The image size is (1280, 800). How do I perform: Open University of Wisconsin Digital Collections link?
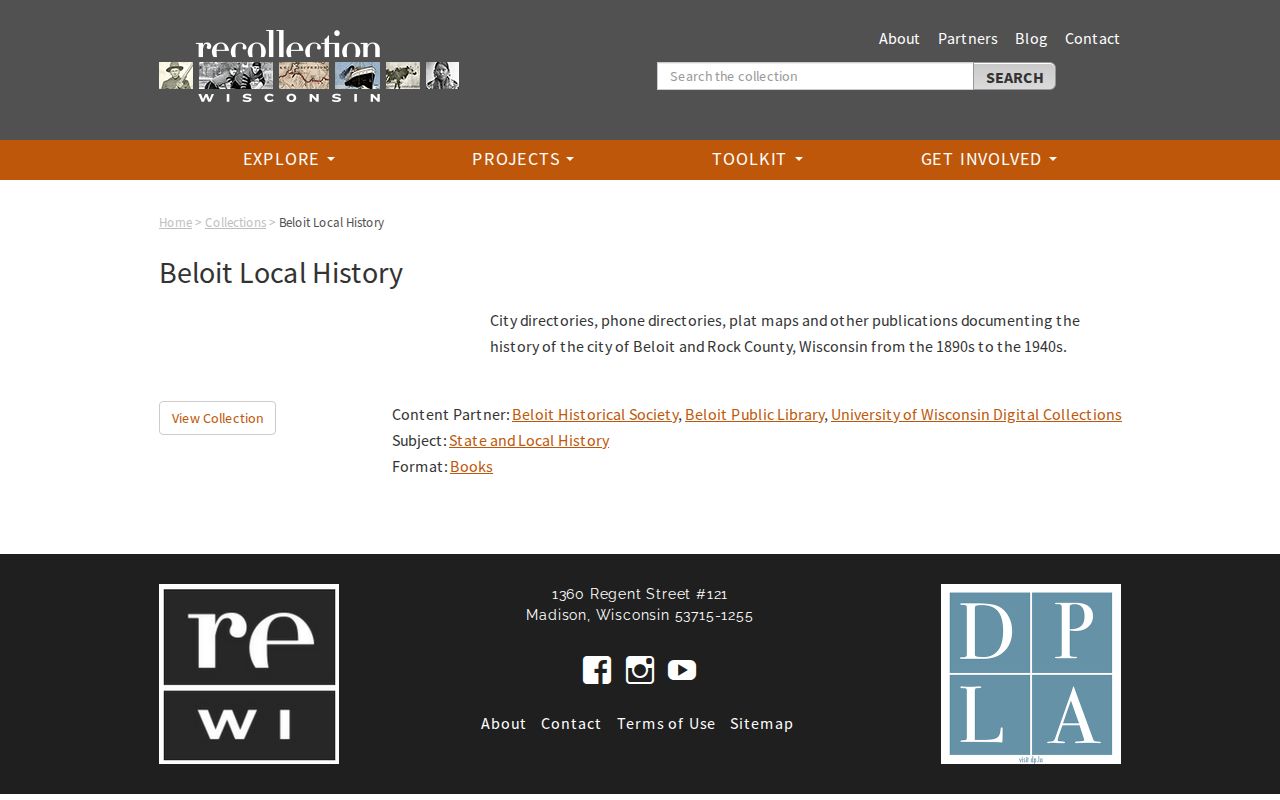point(976,414)
